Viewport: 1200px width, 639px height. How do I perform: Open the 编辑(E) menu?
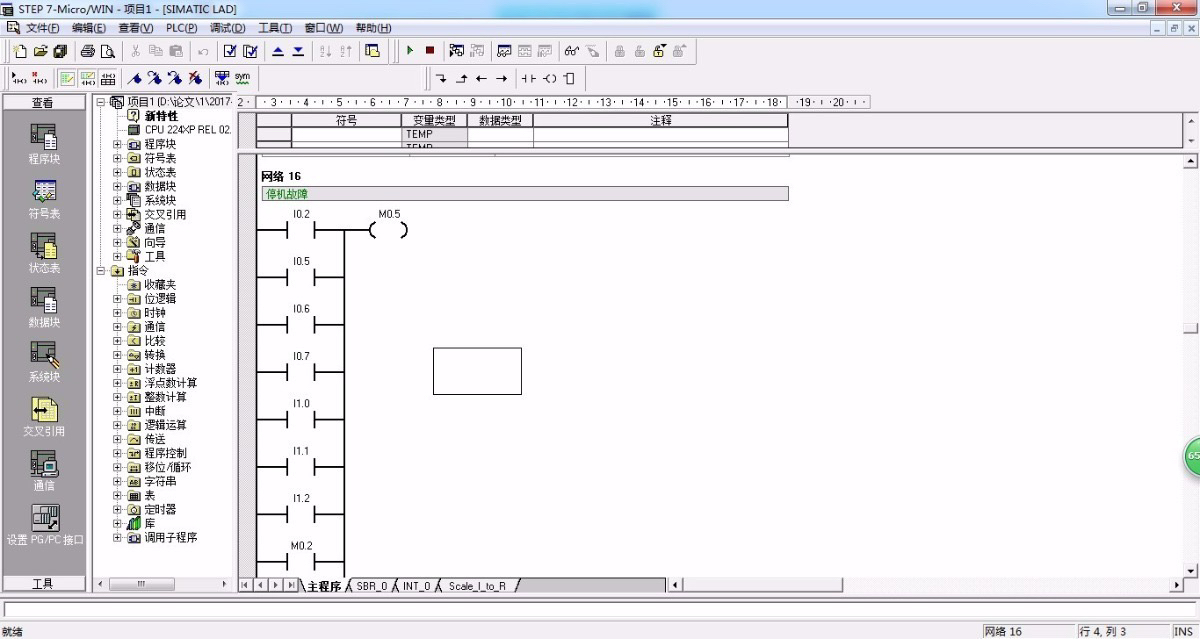point(89,28)
